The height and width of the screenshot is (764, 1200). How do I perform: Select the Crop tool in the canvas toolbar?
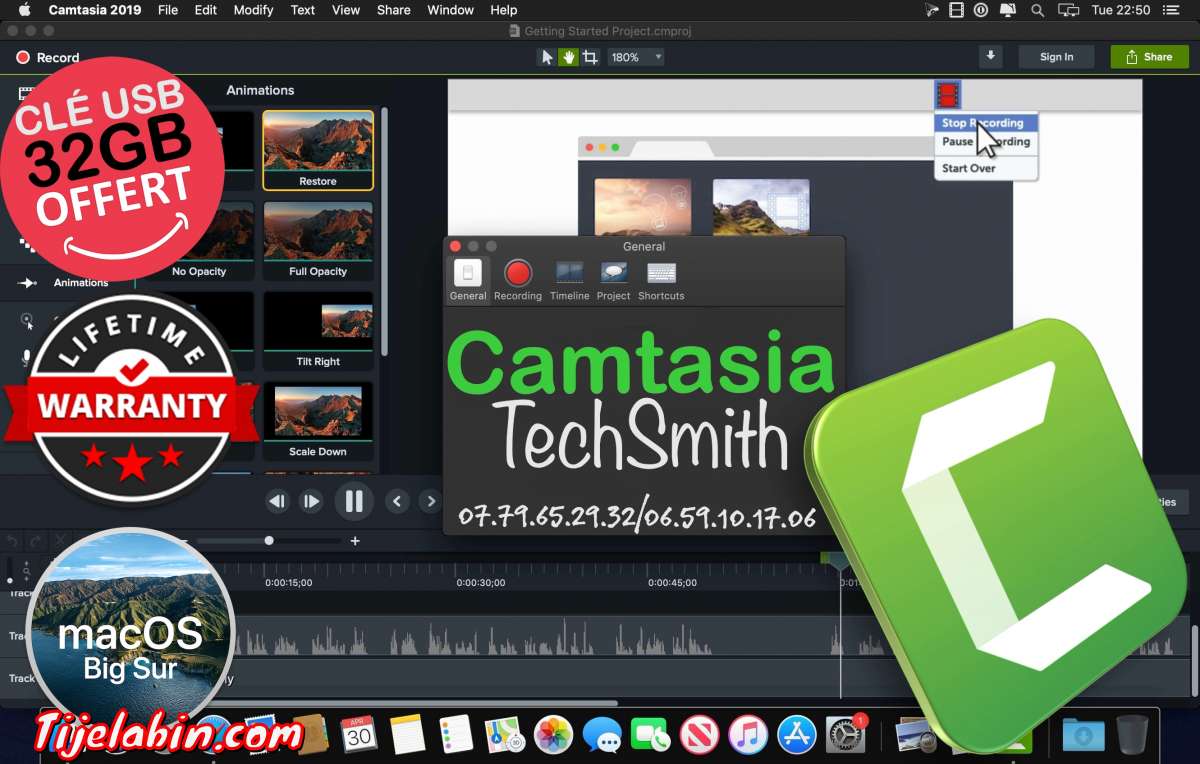[x=589, y=57]
